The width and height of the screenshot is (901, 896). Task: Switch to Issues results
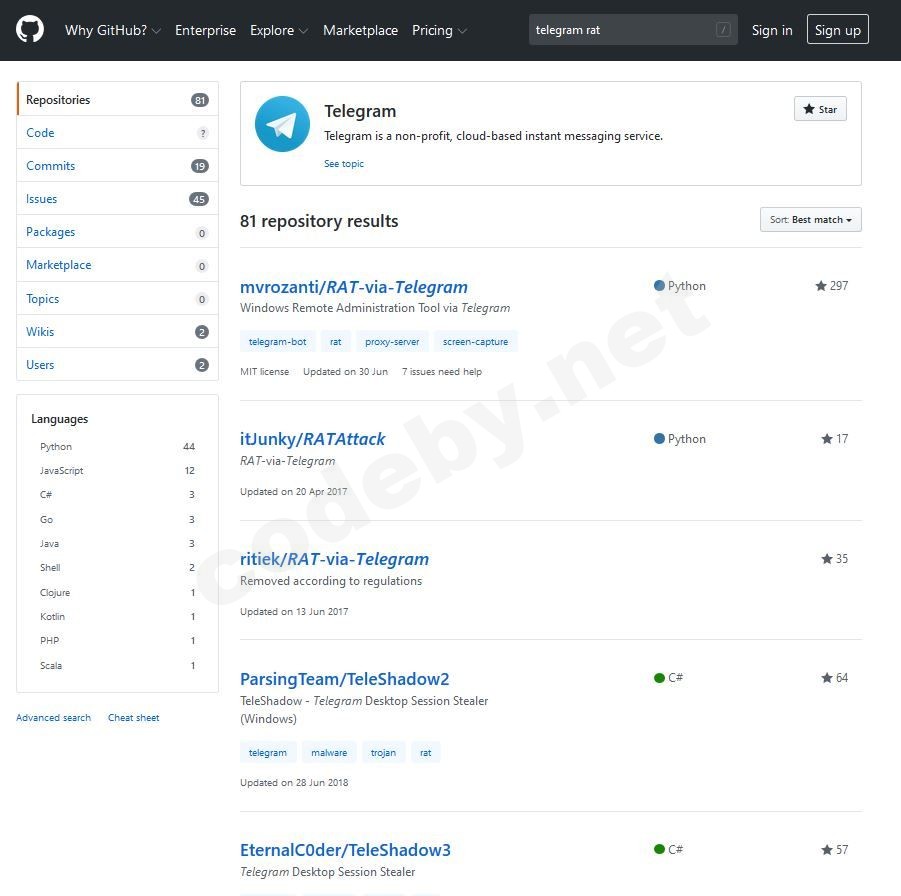(x=118, y=199)
